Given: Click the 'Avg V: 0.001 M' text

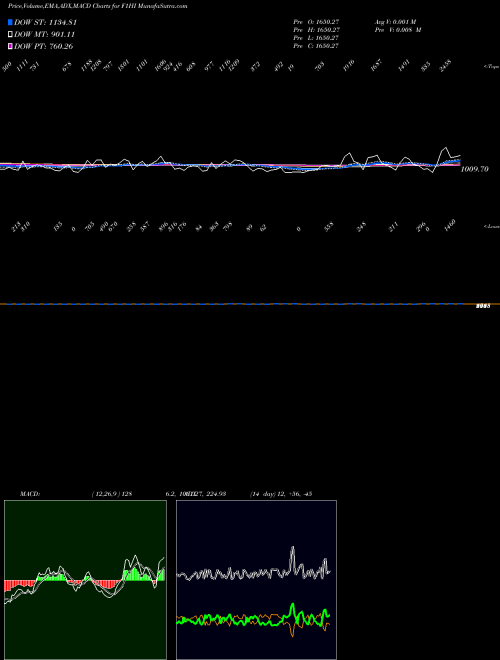Looking at the screenshot, I should [395, 22].
